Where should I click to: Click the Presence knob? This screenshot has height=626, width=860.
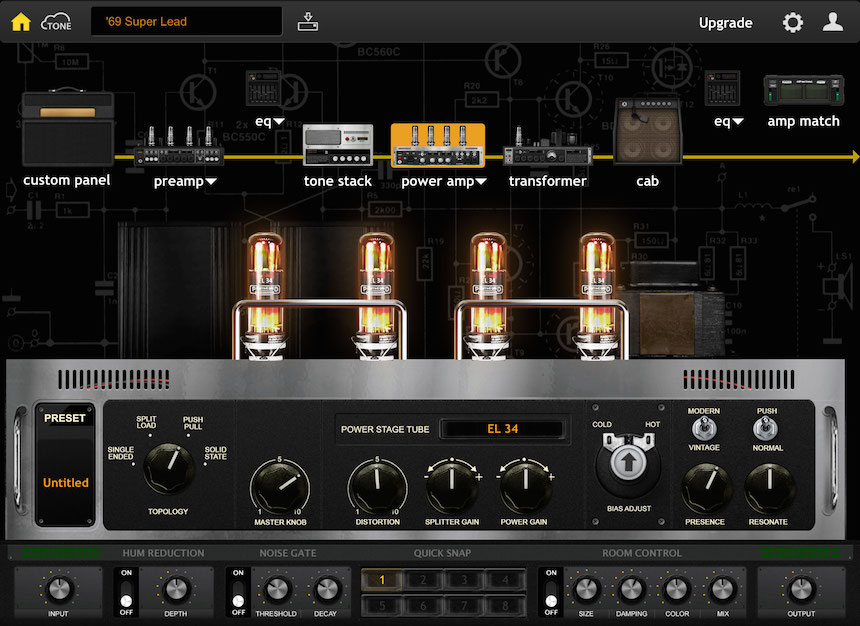[706, 488]
